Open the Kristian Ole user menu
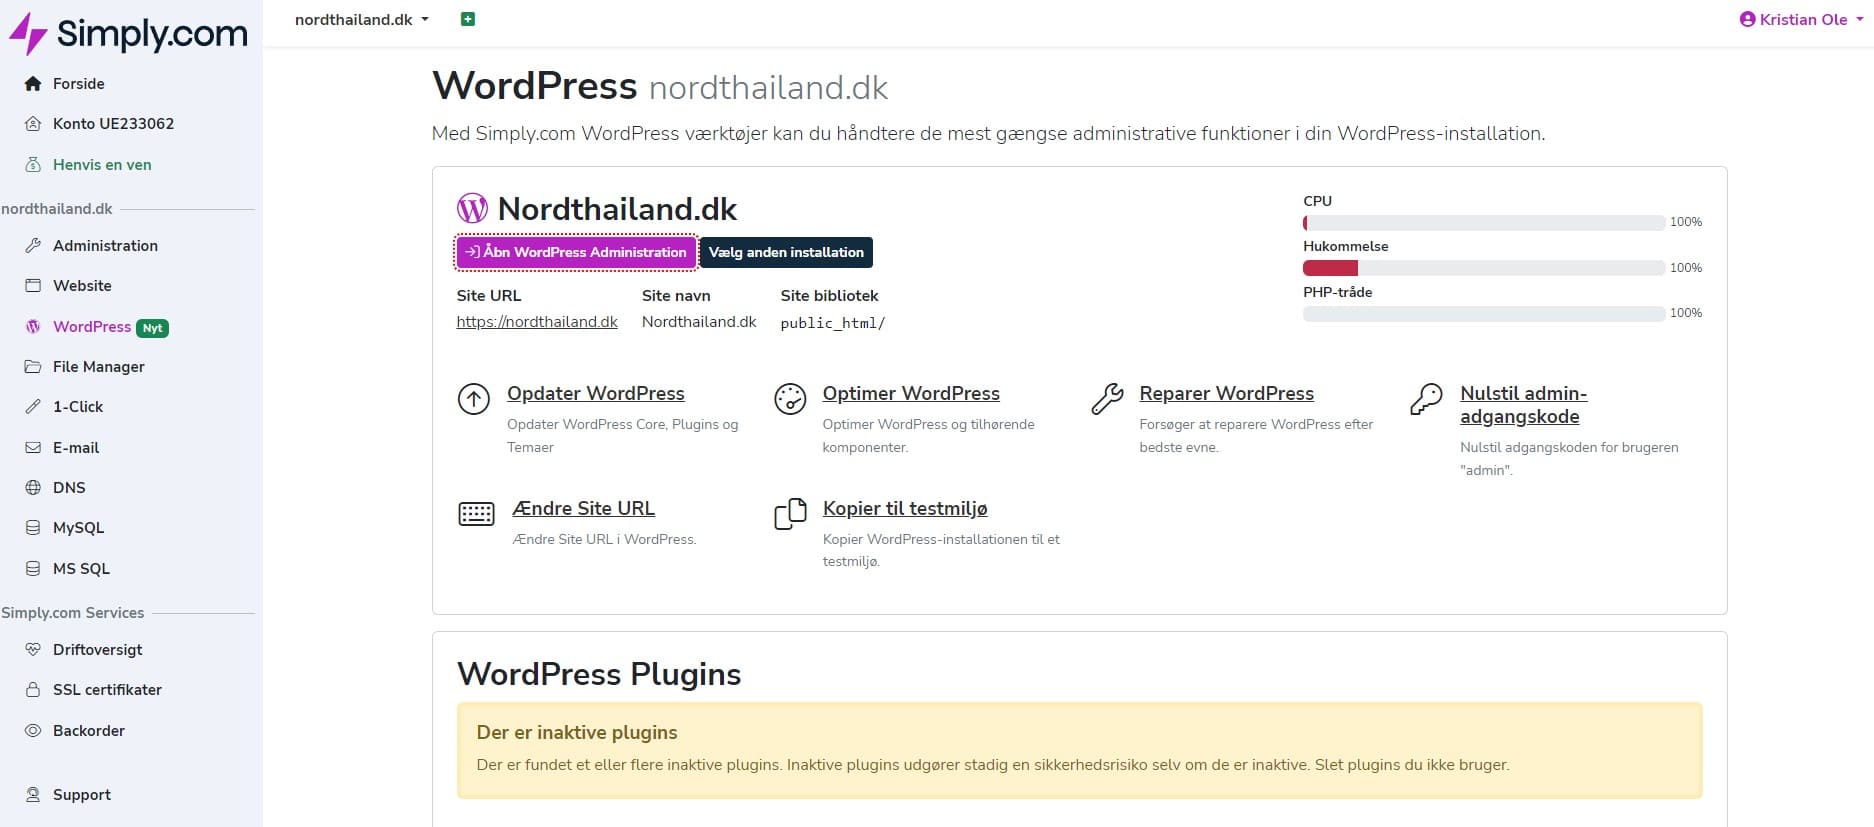1874x827 pixels. coord(1802,19)
